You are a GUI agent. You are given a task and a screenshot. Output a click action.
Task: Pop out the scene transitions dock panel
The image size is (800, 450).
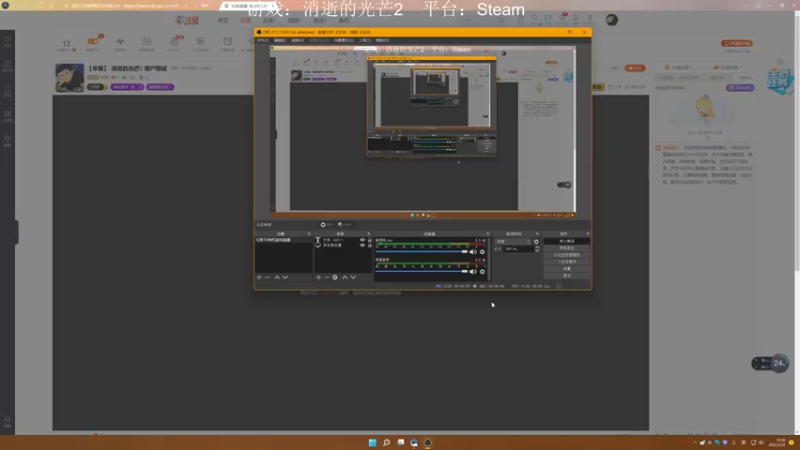tap(537, 234)
